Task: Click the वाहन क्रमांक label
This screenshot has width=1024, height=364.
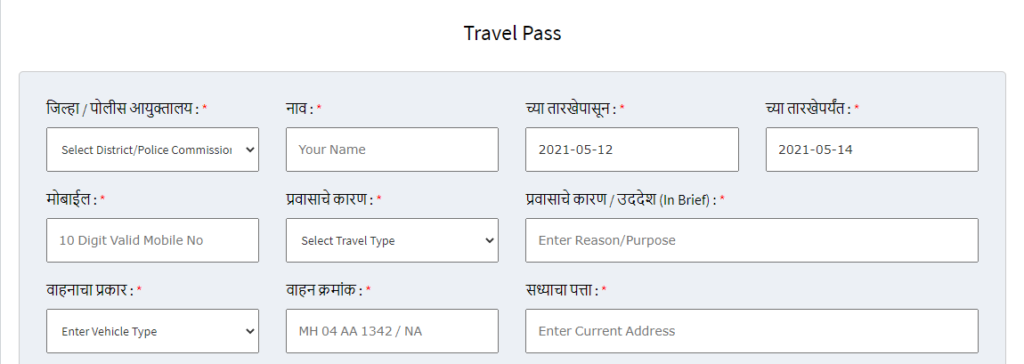Action: (x=325, y=290)
